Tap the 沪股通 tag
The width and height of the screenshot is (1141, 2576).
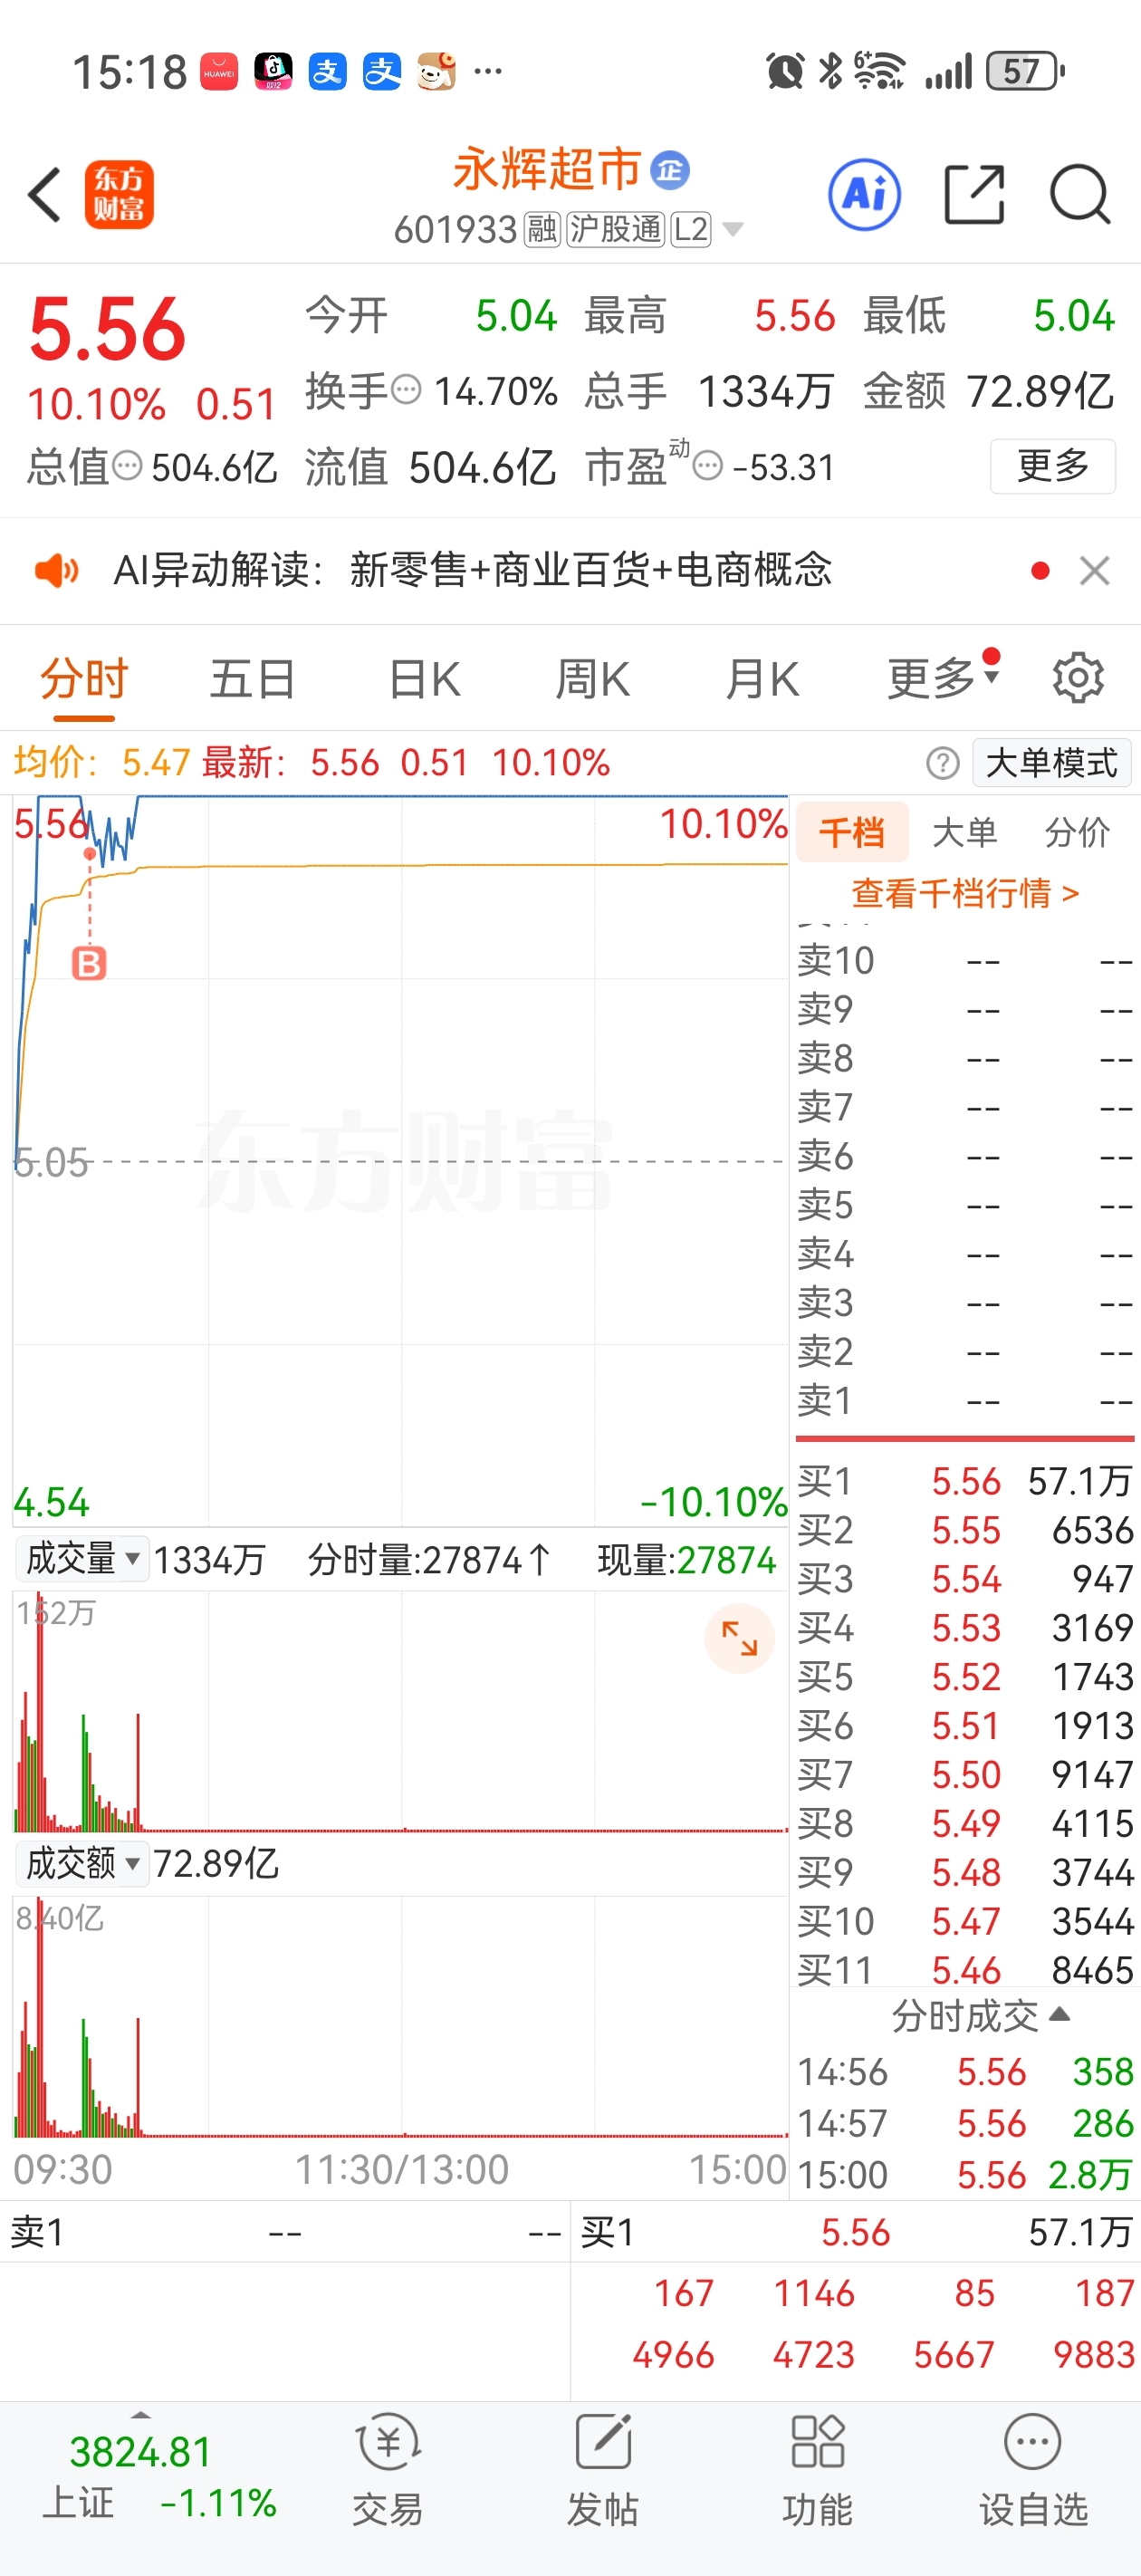tap(615, 229)
